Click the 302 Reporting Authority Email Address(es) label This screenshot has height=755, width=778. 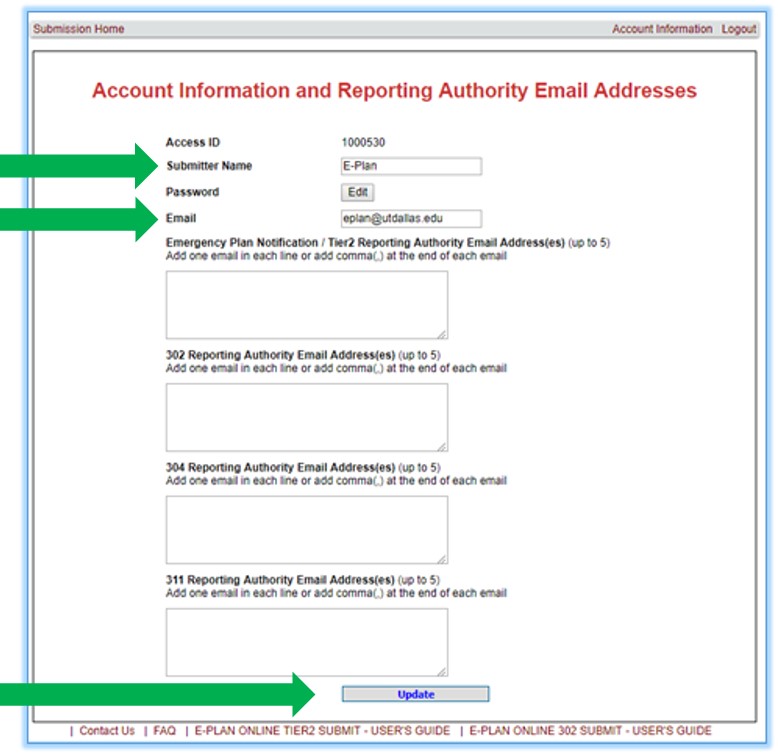(280, 356)
